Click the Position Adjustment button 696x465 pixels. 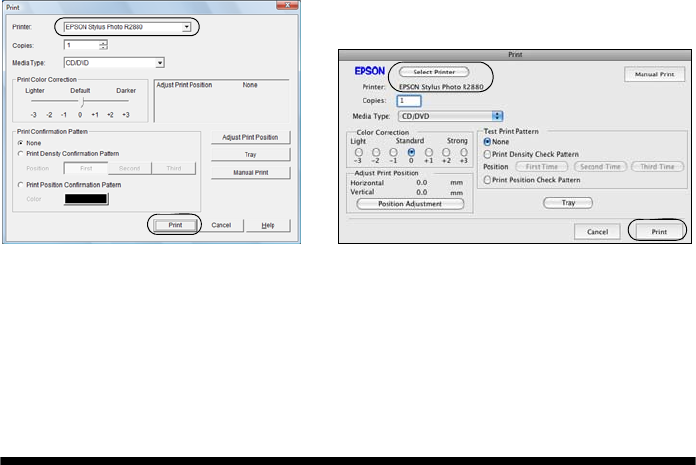pos(410,204)
